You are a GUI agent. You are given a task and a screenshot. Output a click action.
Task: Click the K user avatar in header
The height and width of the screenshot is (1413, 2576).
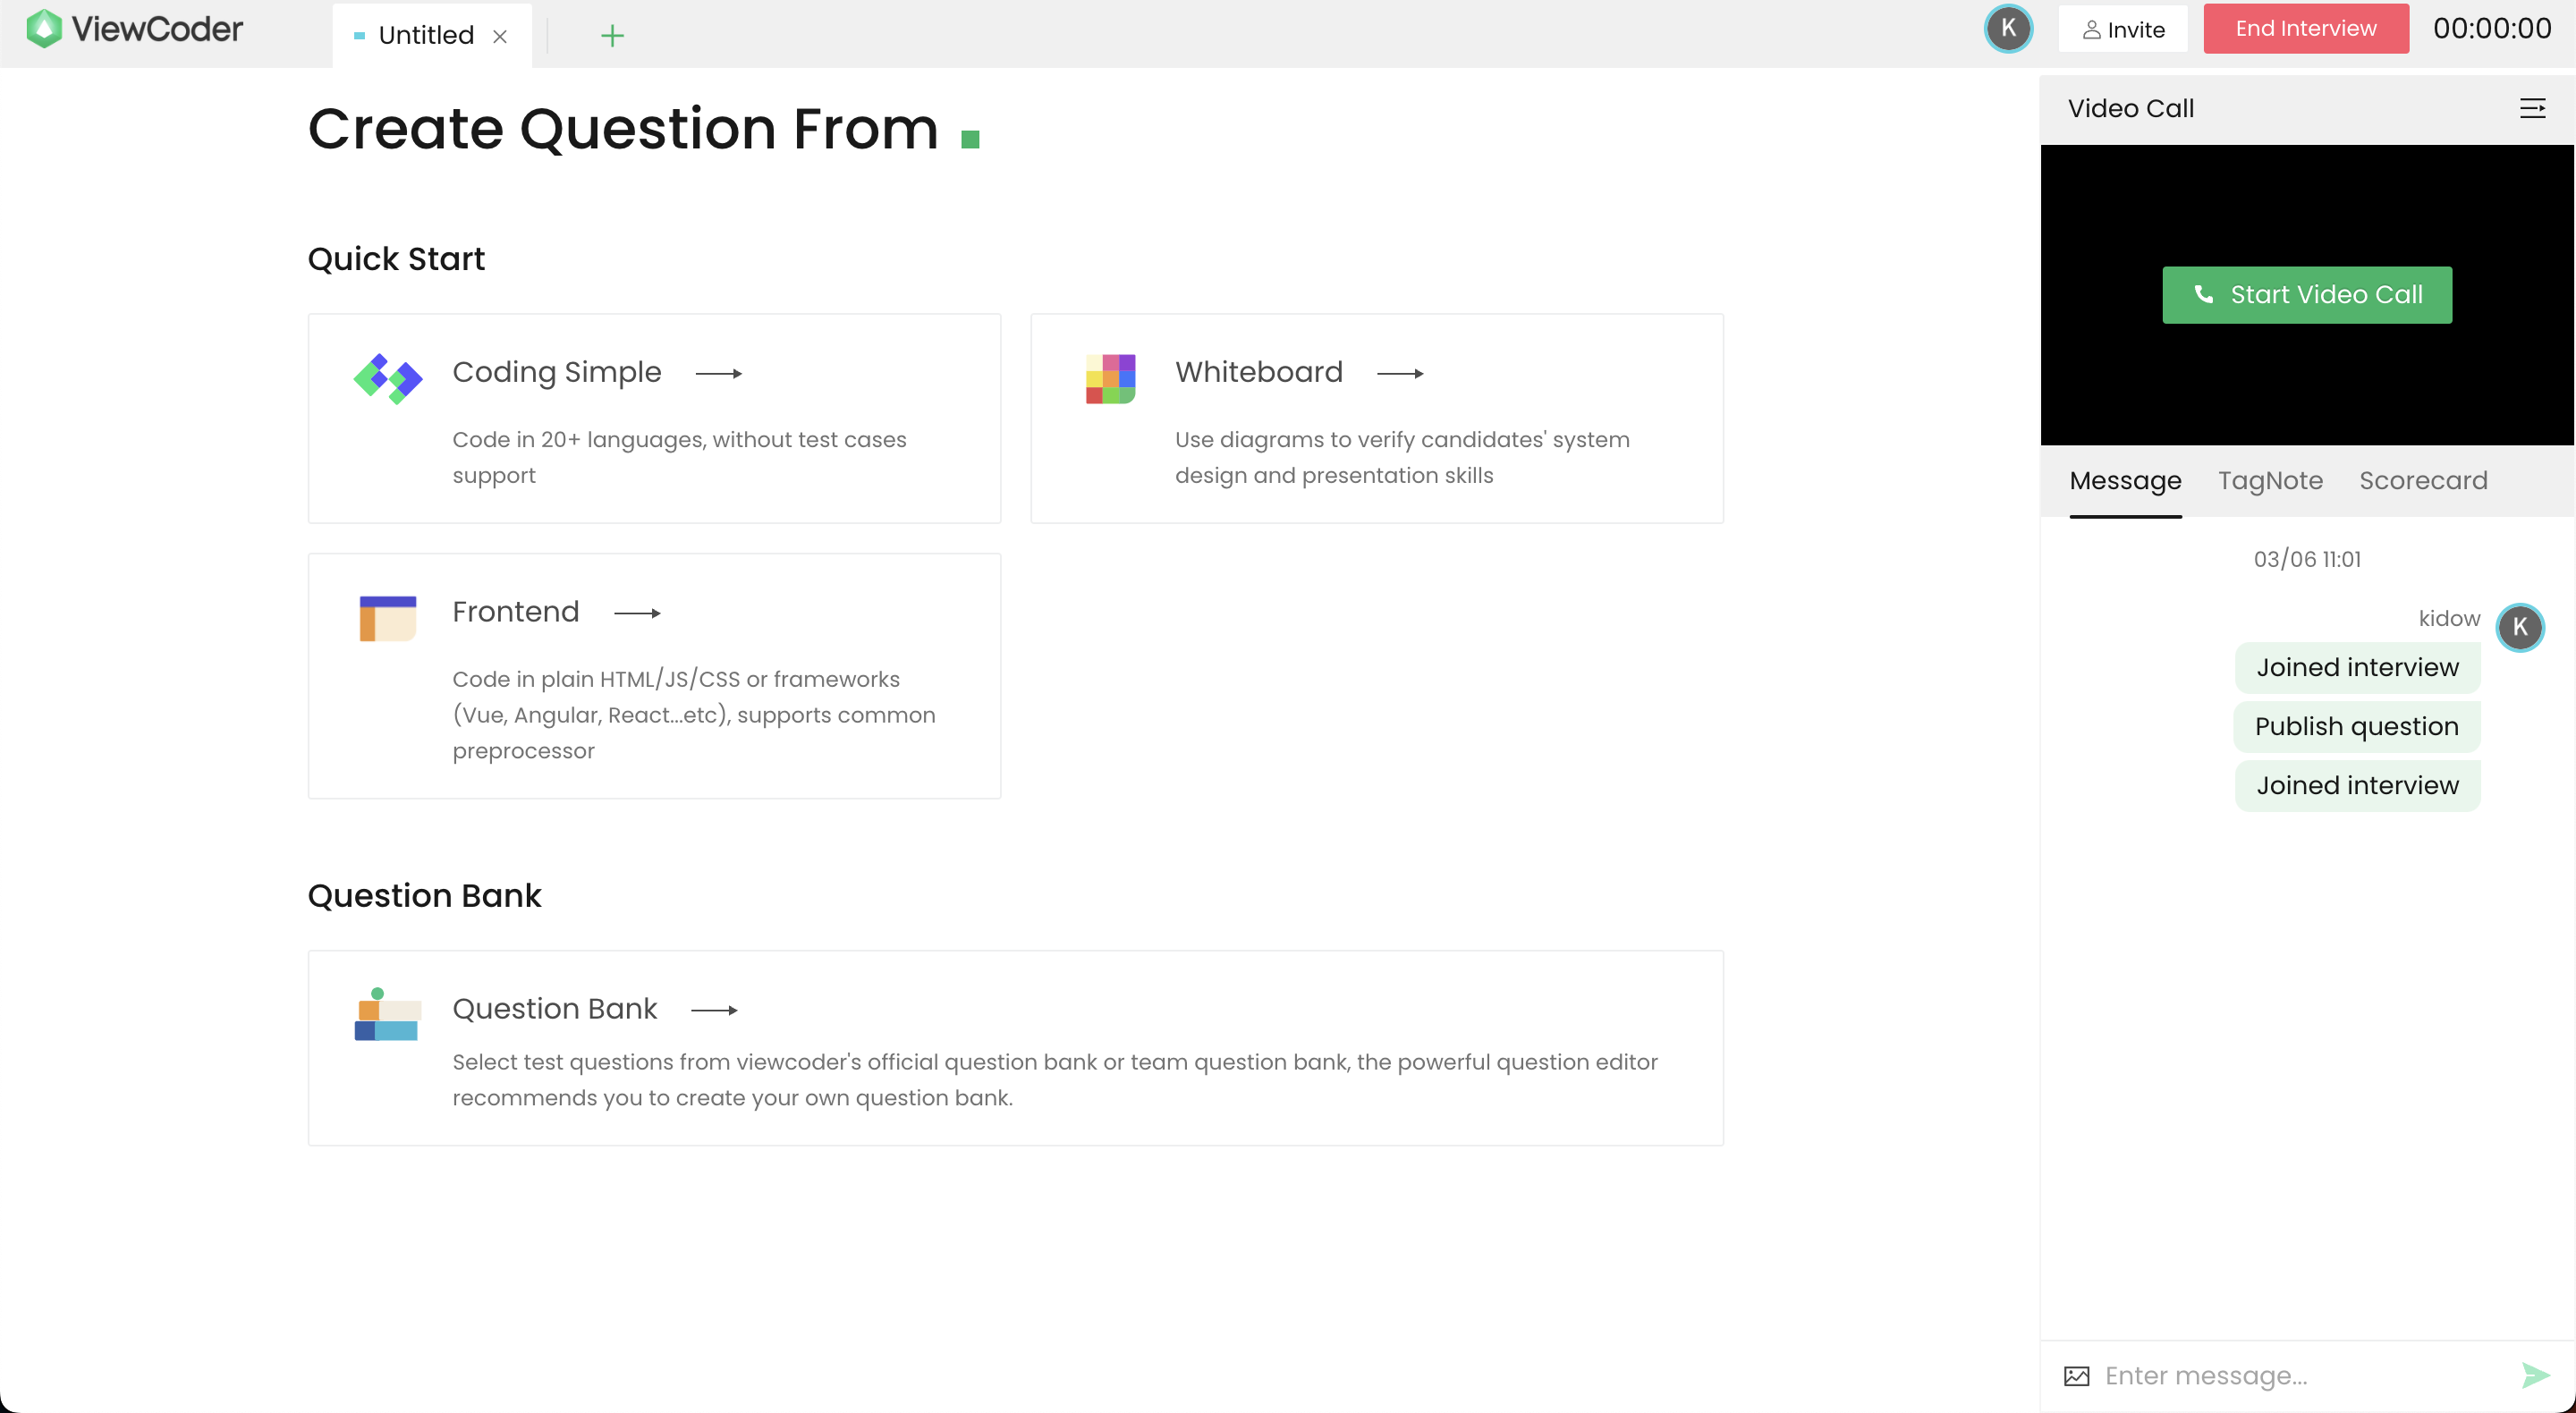2008,29
